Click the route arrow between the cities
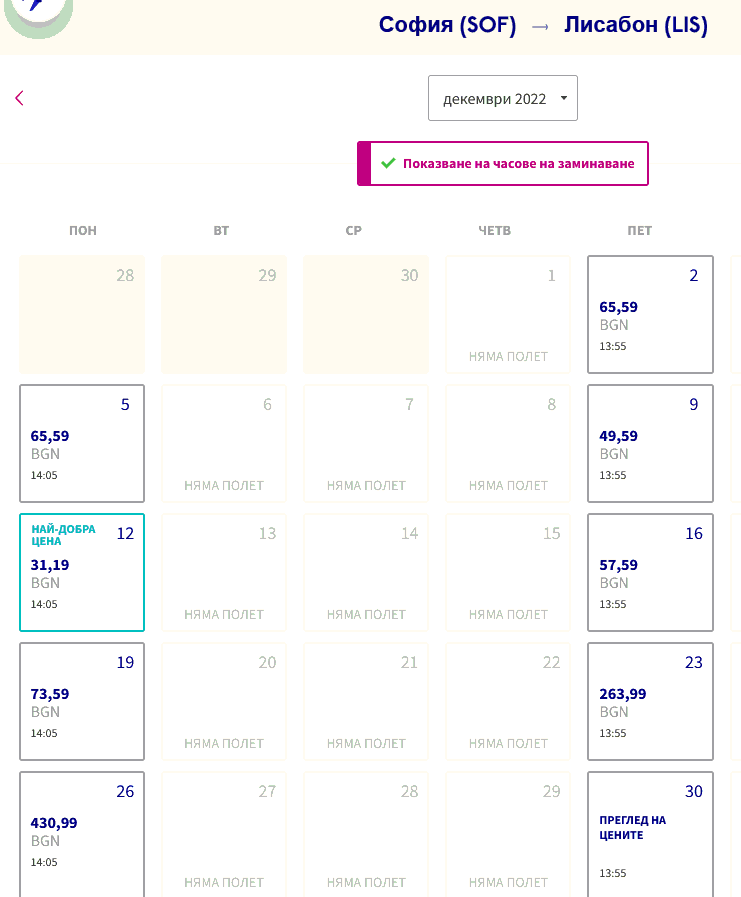The height and width of the screenshot is (897, 741). [x=540, y=27]
